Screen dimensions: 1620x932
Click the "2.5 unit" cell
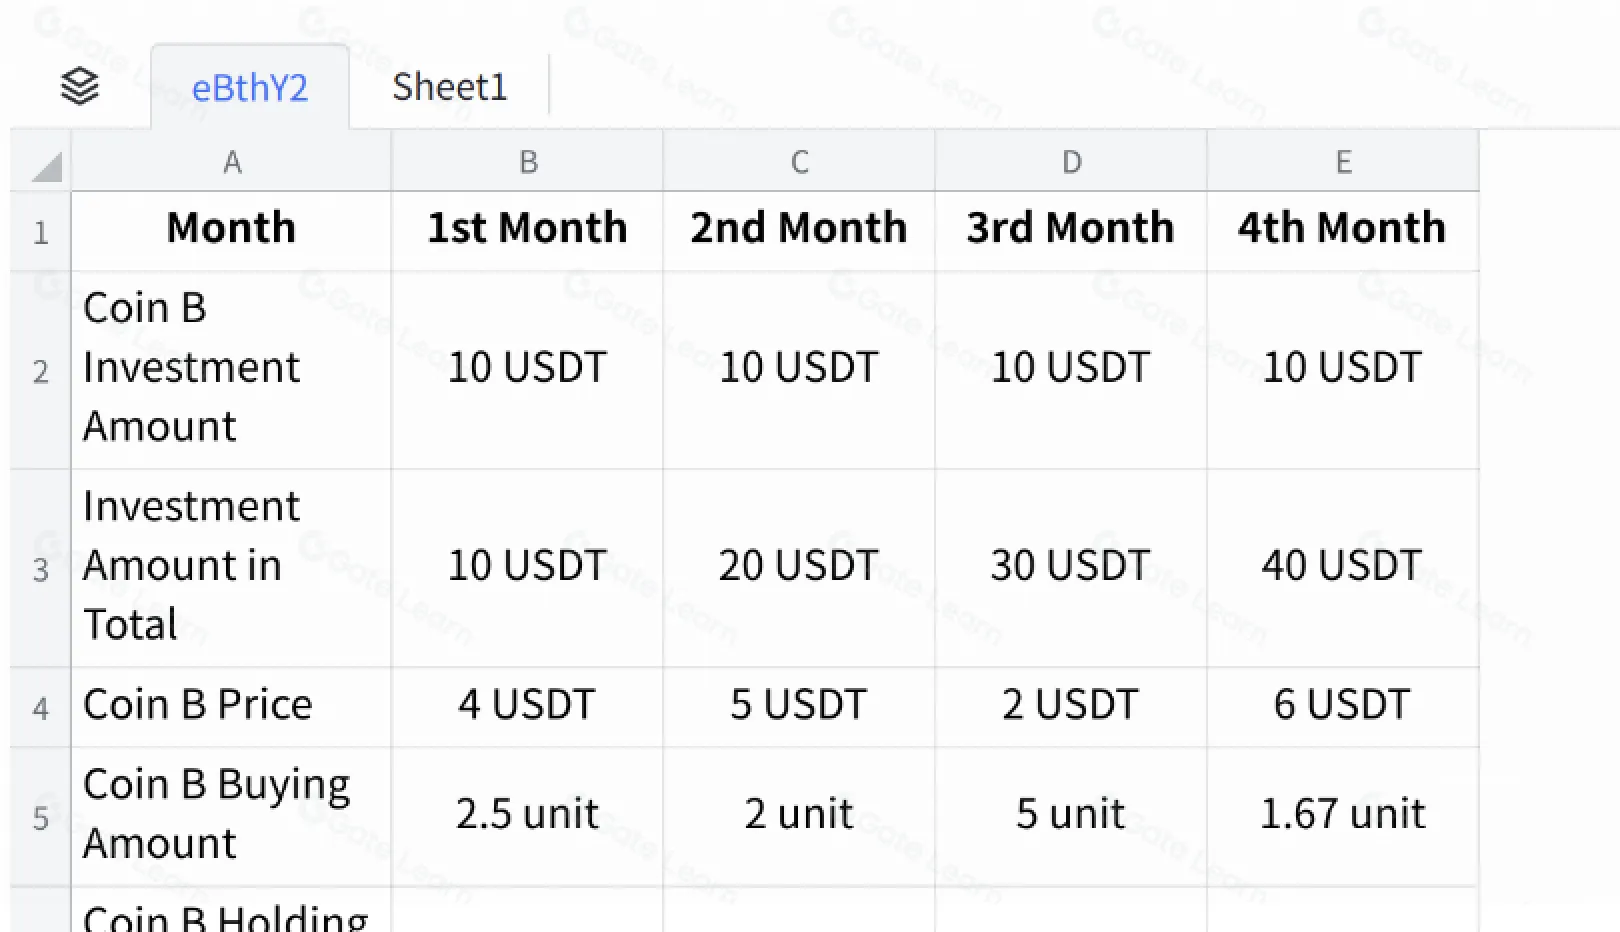(x=527, y=814)
